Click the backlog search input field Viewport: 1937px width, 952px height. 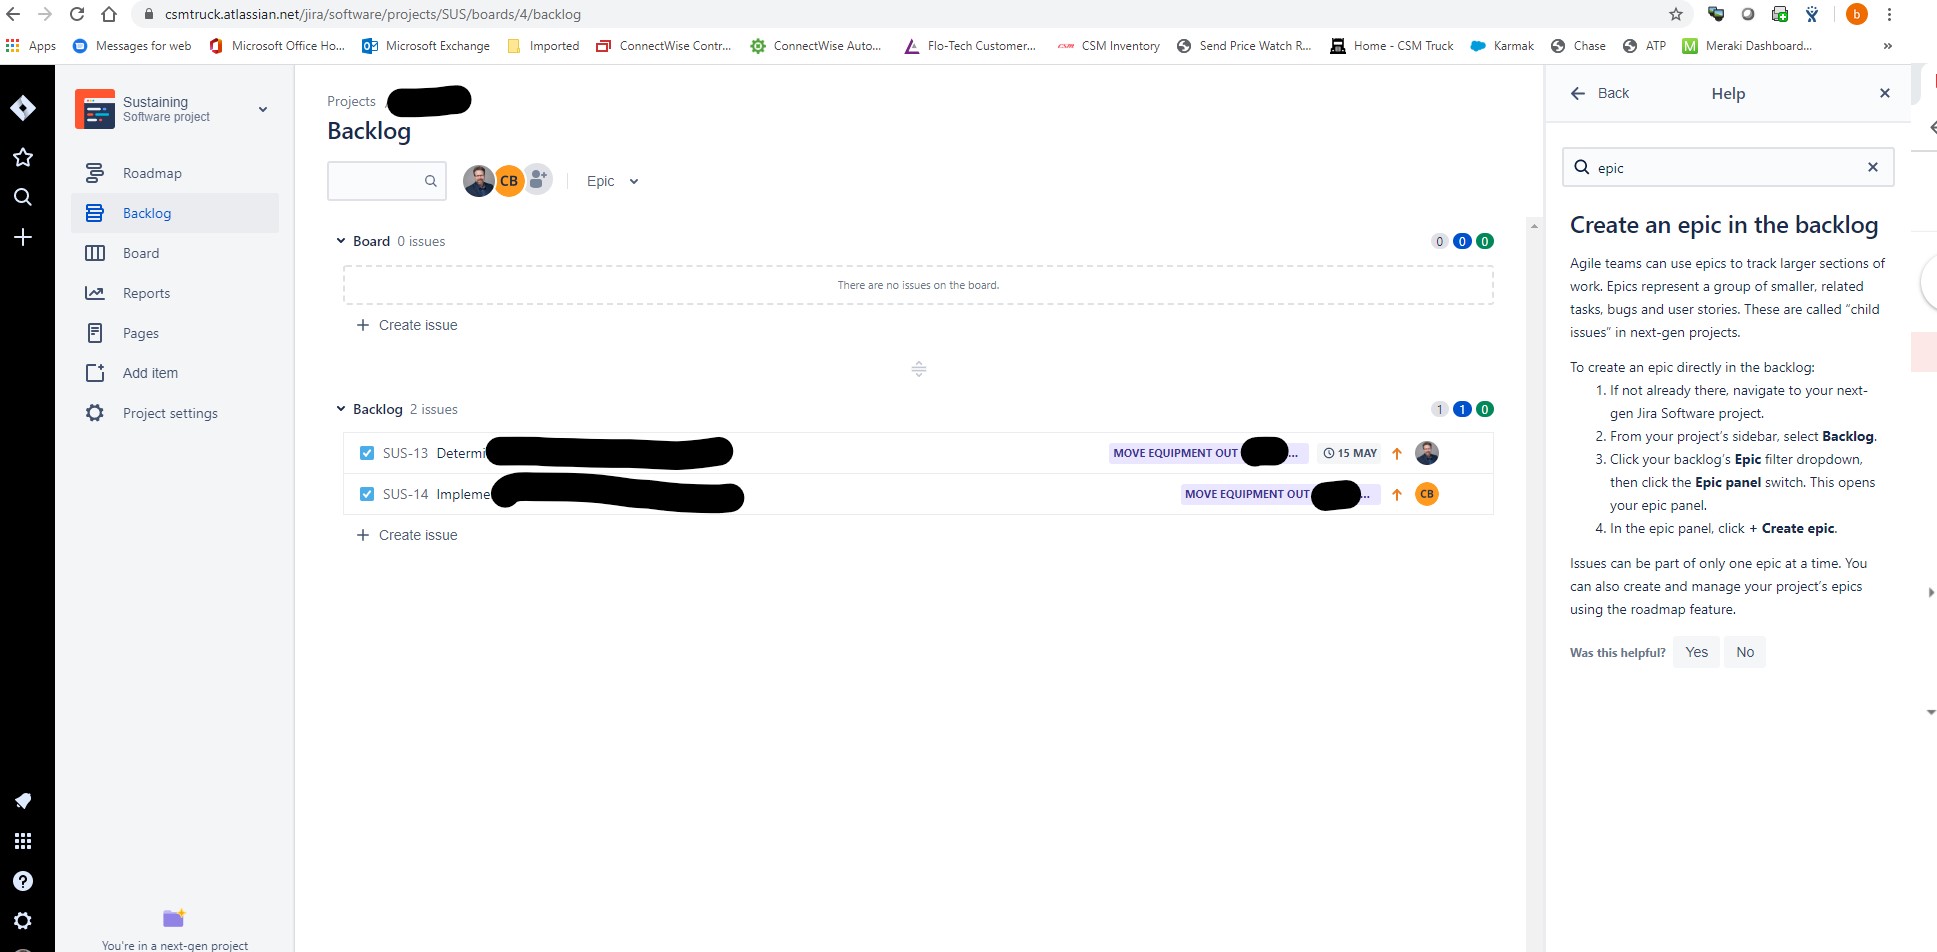pyautogui.click(x=386, y=181)
